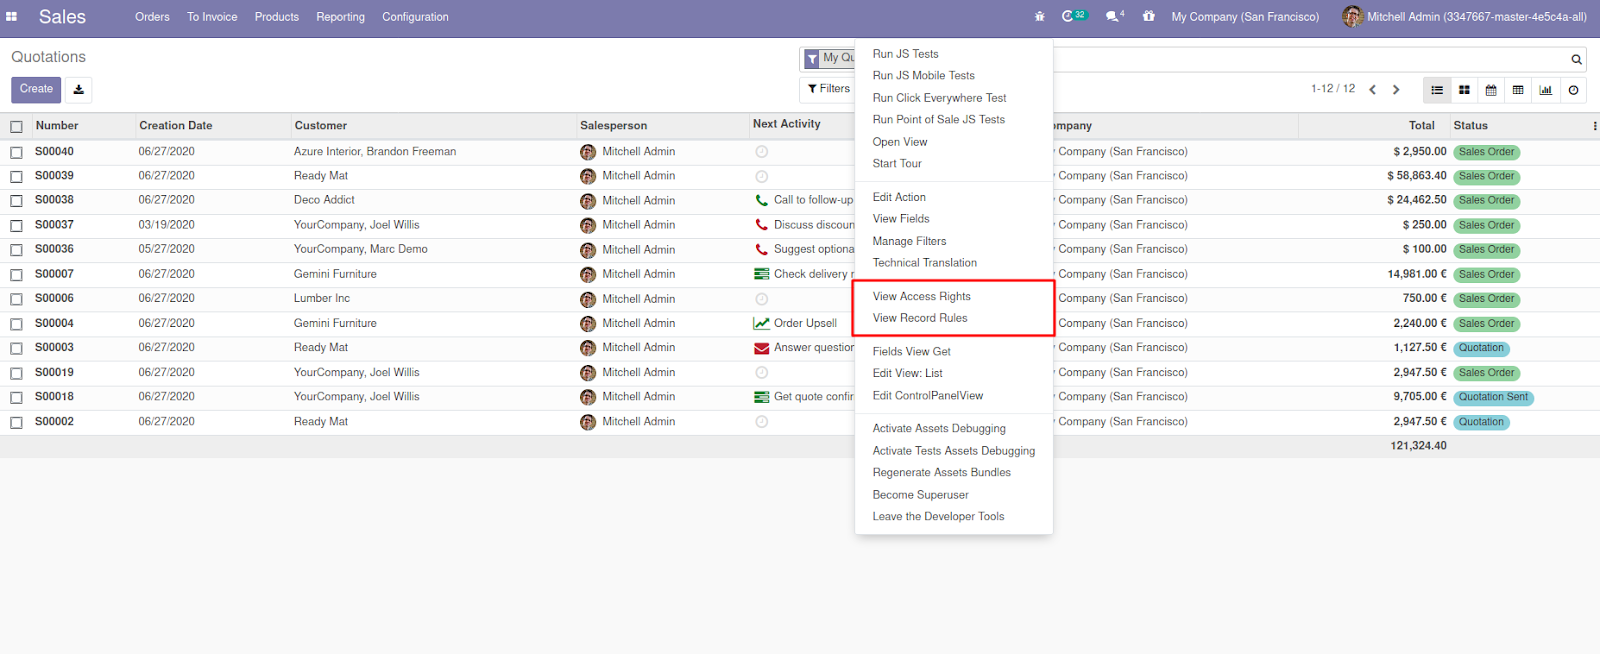Switch to calendar view icon
Image resolution: width=1600 pixels, height=654 pixels.
point(1491,90)
